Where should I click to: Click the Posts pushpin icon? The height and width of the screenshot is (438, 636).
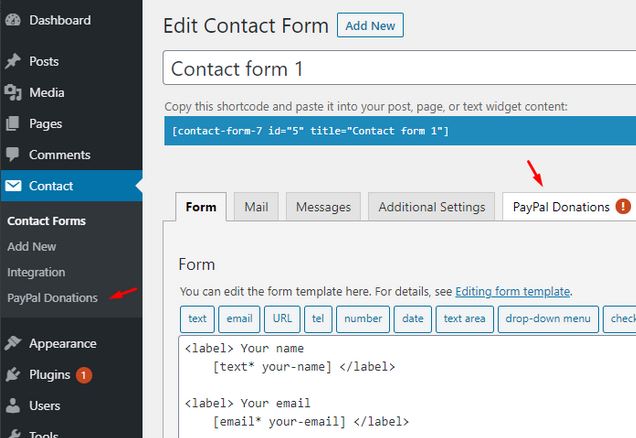point(13,61)
